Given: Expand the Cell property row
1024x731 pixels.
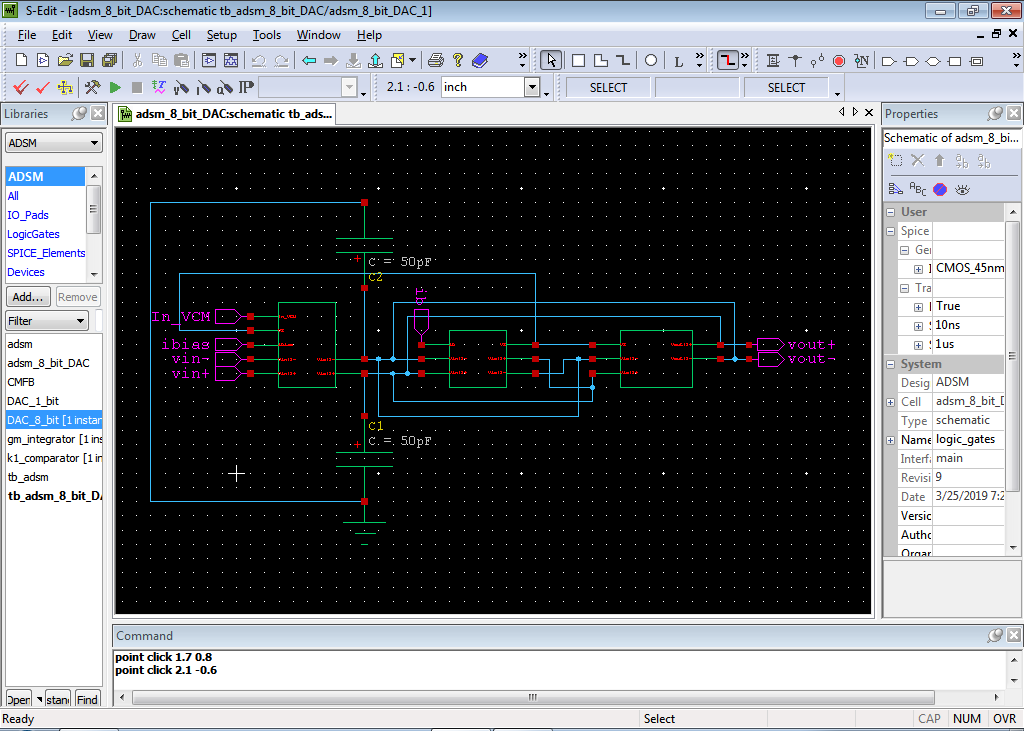Looking at the screenshot, I should click(x=891, y=402).
